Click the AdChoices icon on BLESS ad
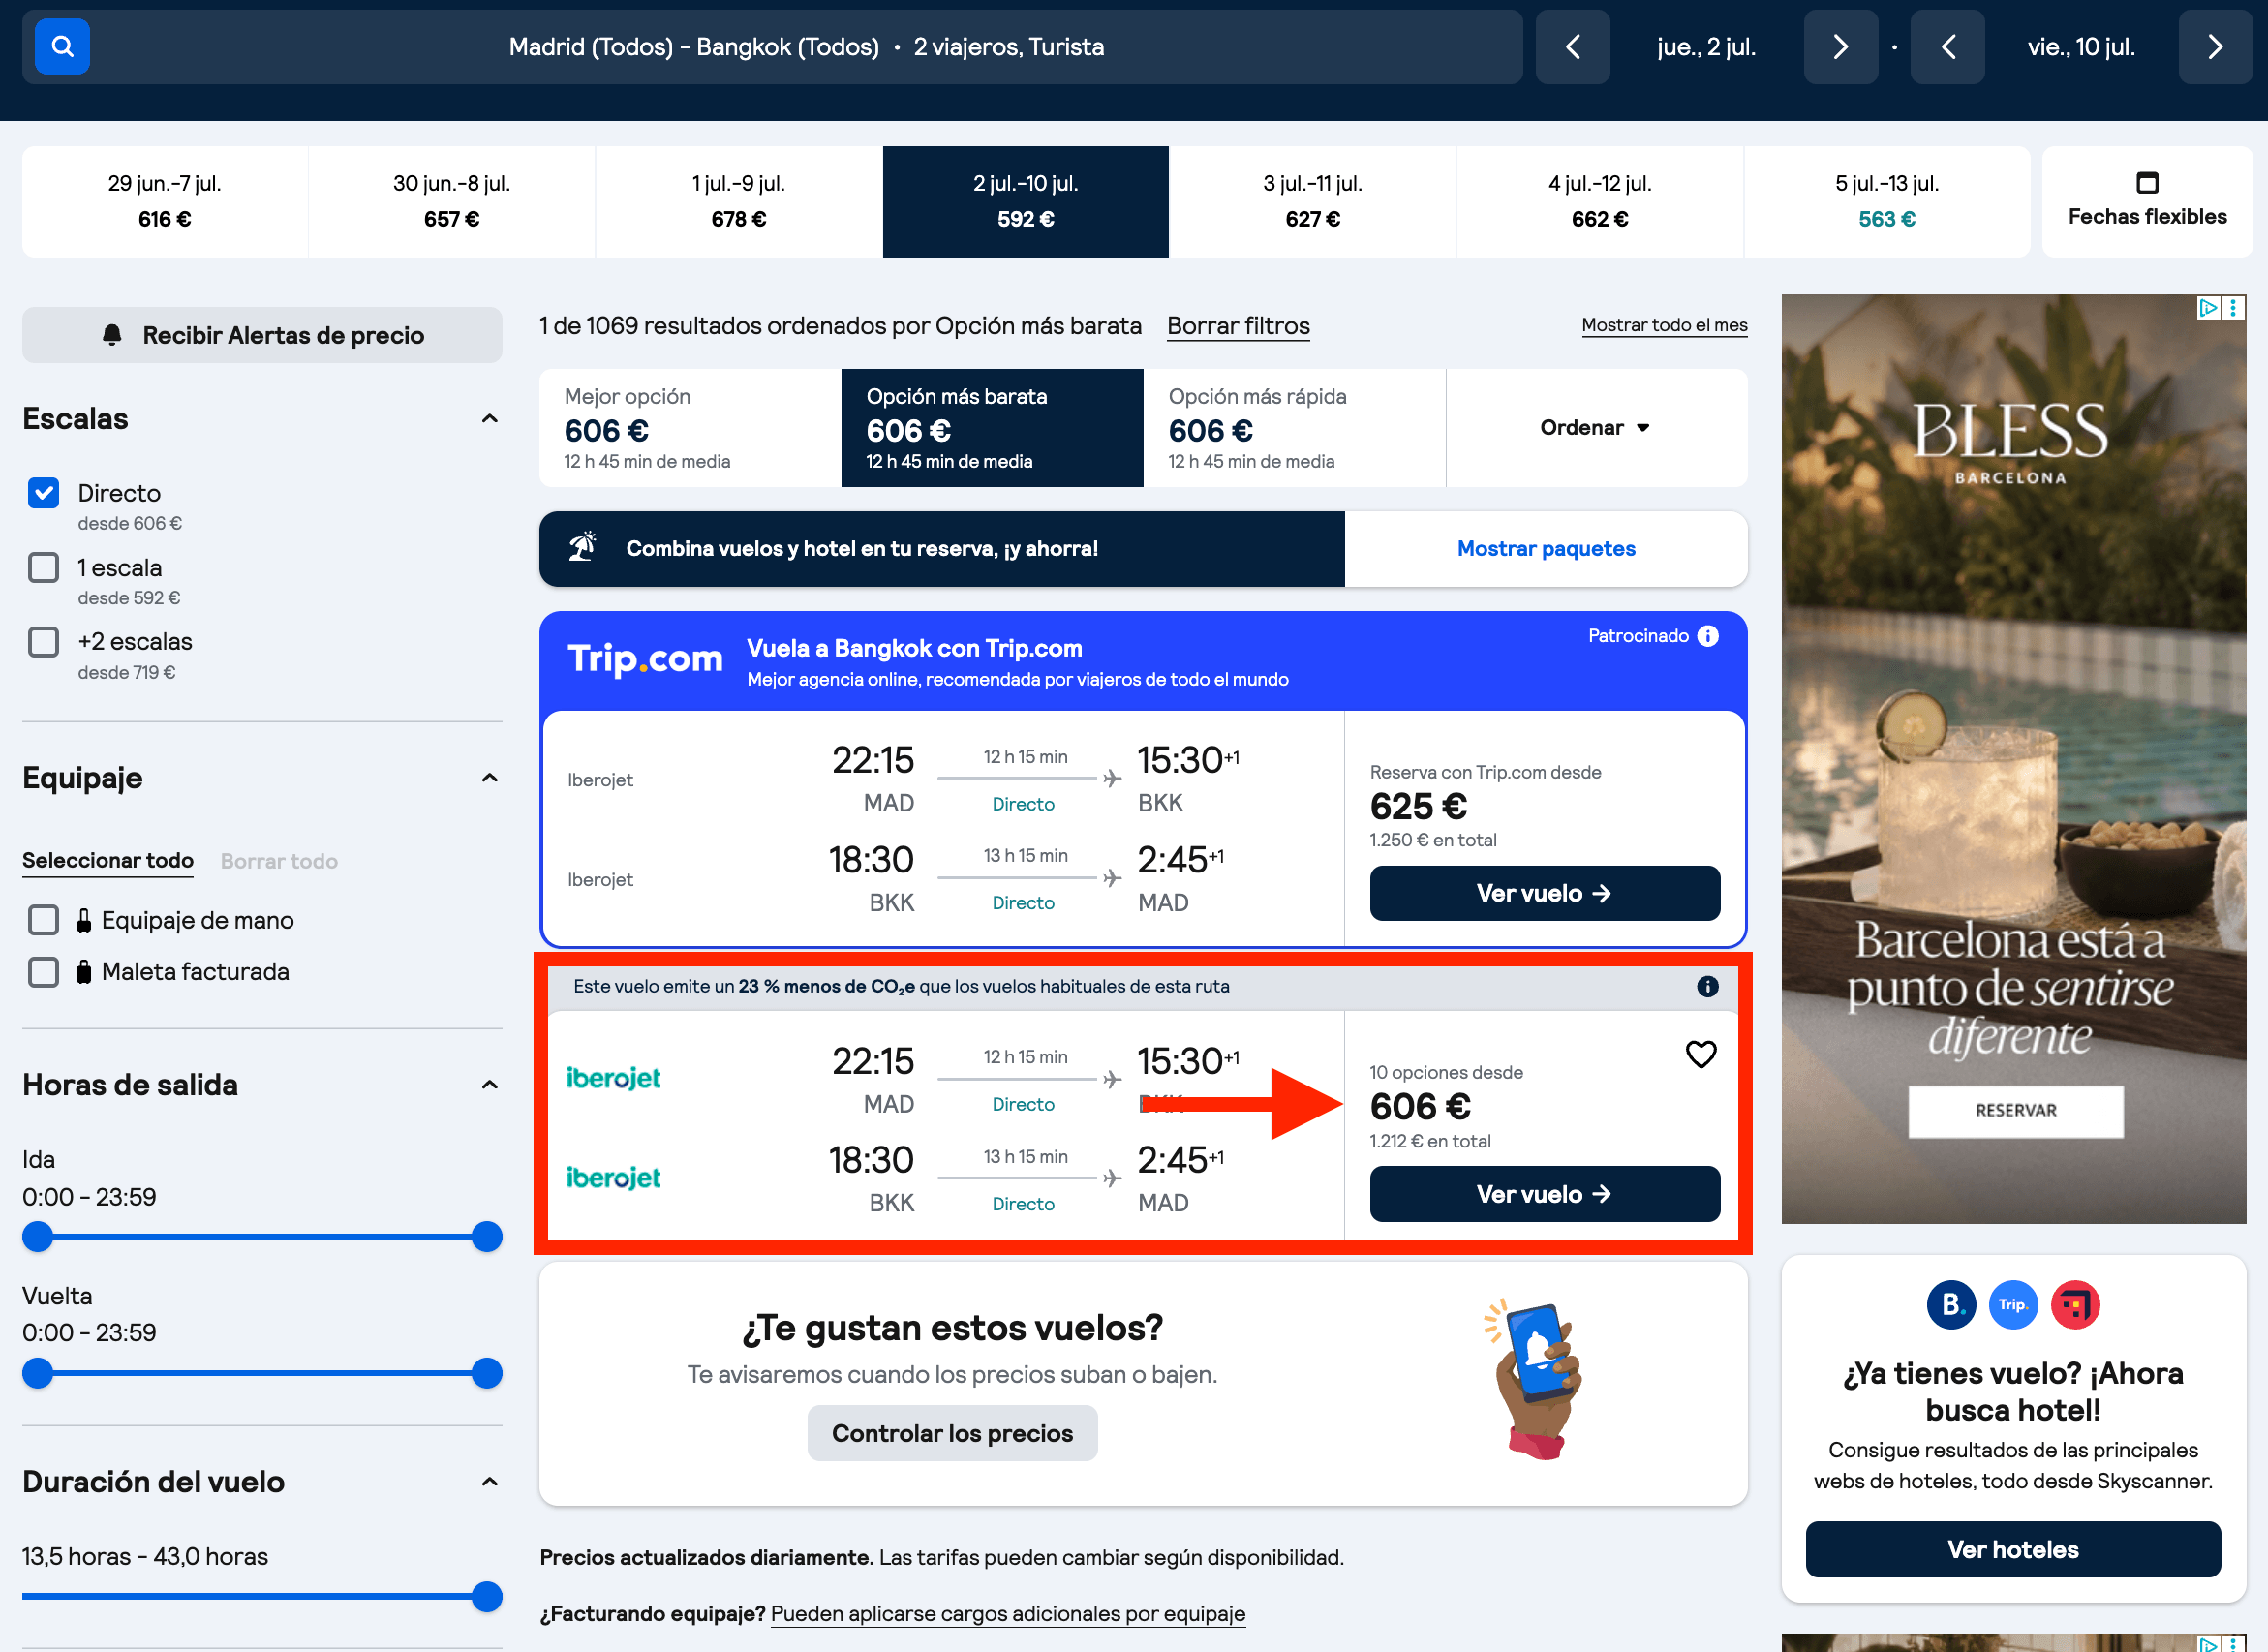Image resolution: width=2268 pixels, height=1652 pixels. tap(2208, 308)
